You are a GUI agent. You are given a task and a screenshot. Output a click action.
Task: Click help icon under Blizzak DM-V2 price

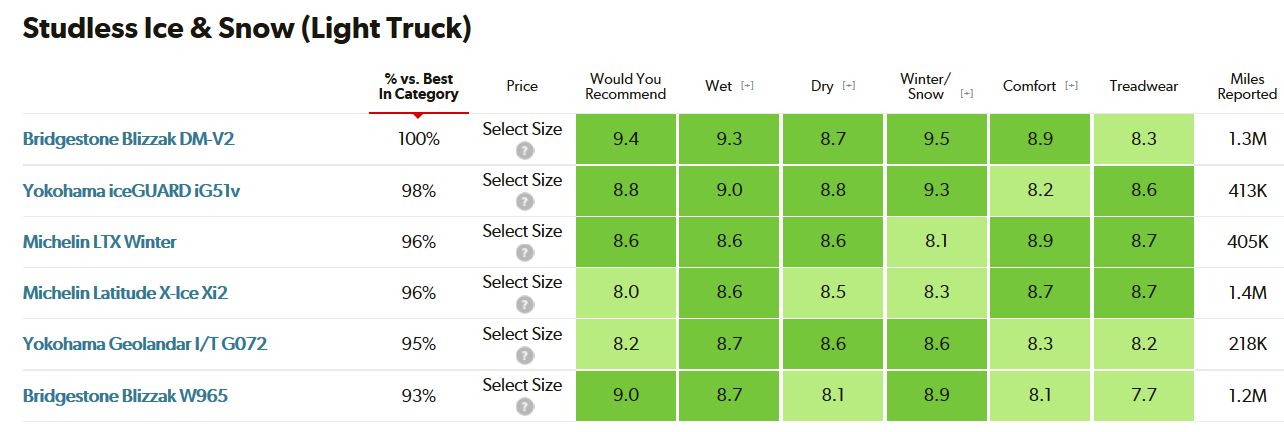point(524,151)
